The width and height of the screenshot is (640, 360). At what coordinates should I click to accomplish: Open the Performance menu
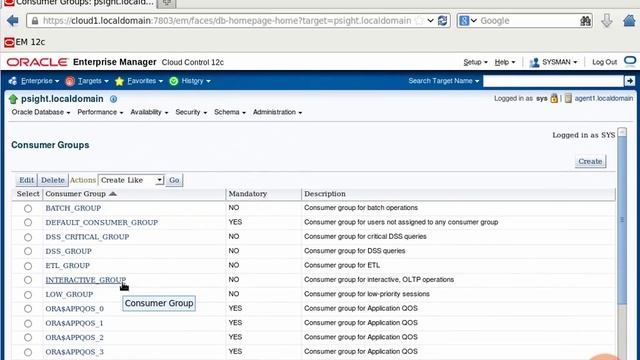pos(100,112)
